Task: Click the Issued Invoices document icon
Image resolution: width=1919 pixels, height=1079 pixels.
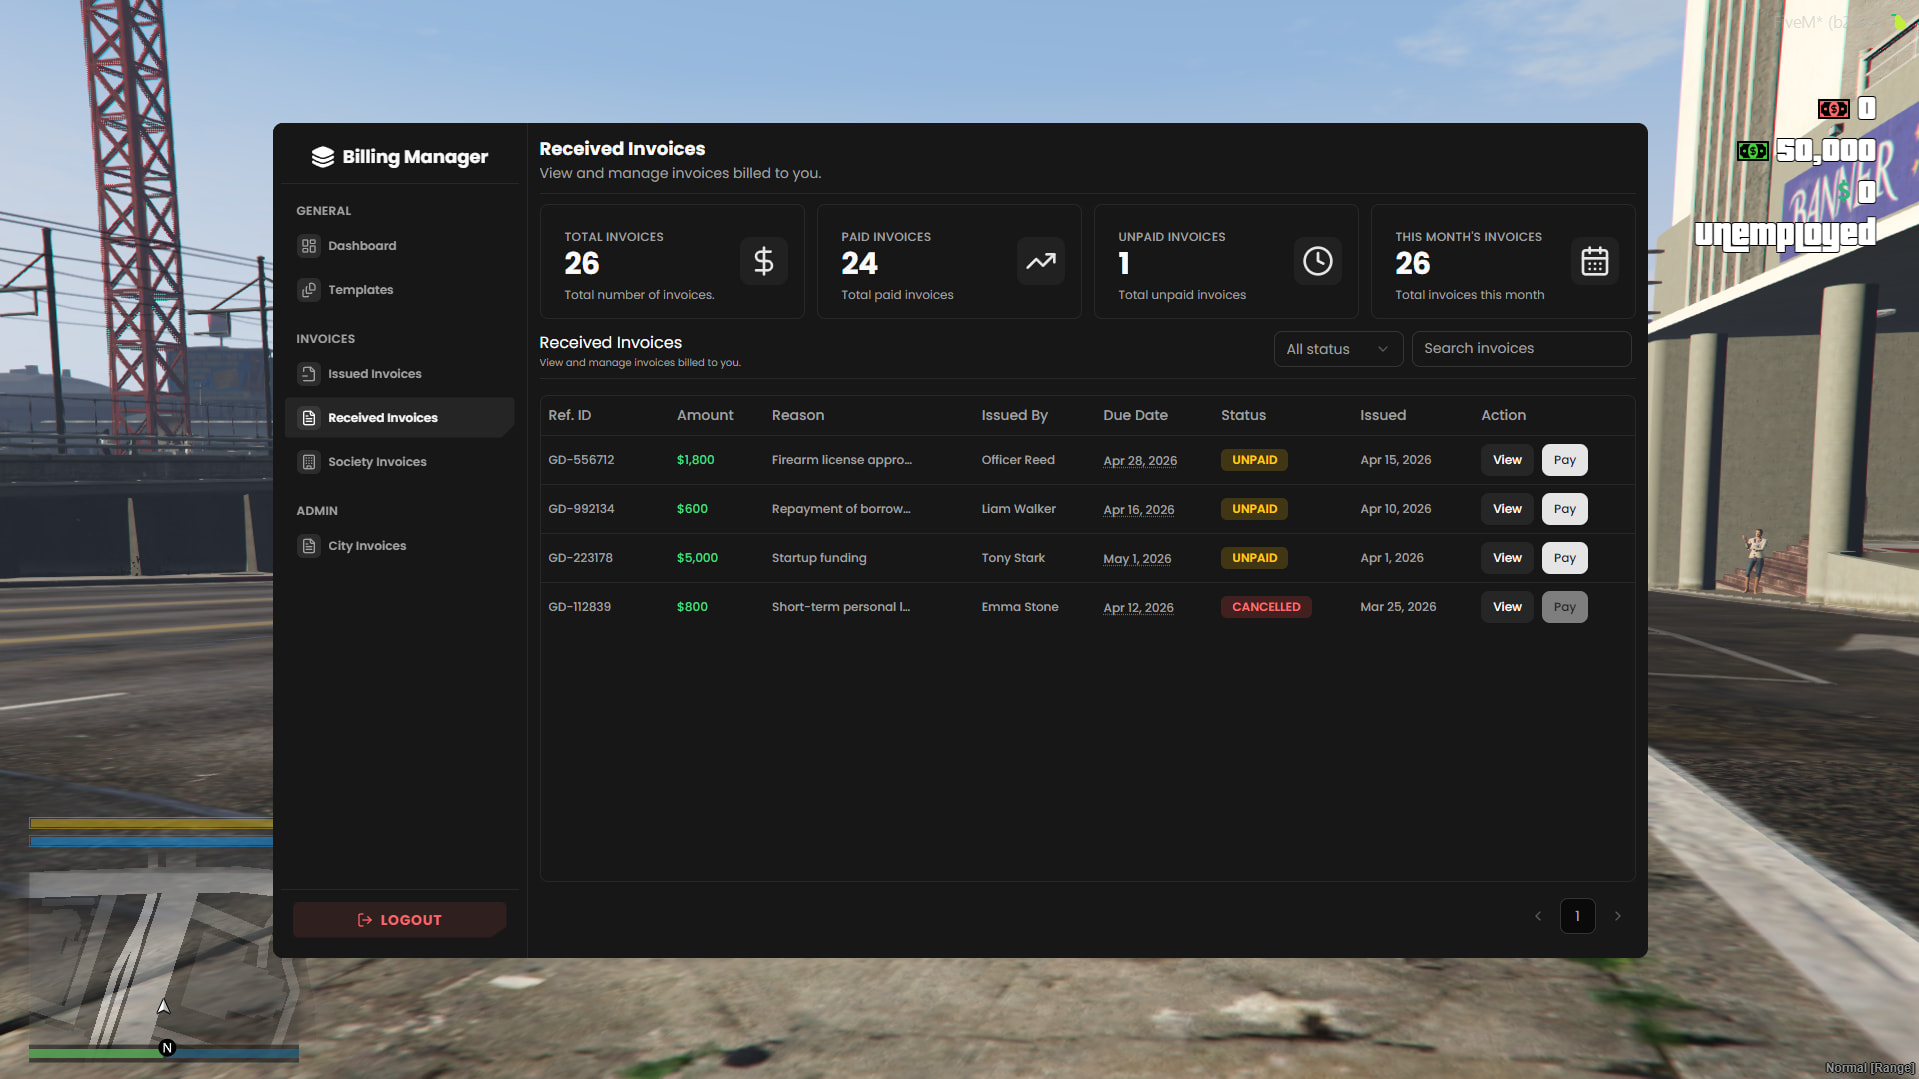Action: tap(309, 374)
